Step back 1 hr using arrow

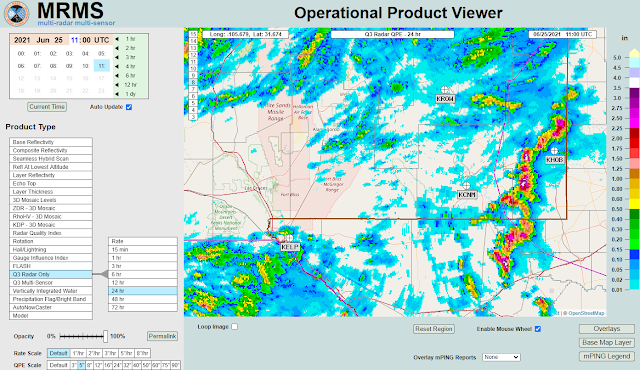pyautogui.click(x=117, y=39)
